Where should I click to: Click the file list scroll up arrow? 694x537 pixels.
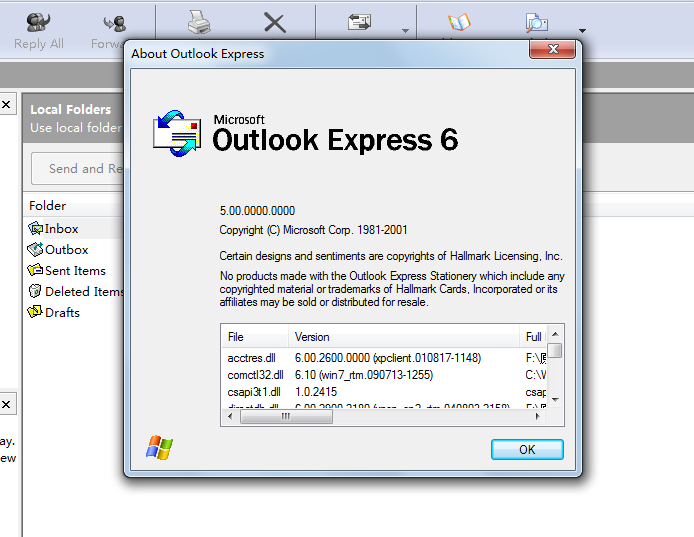point(555,334)
